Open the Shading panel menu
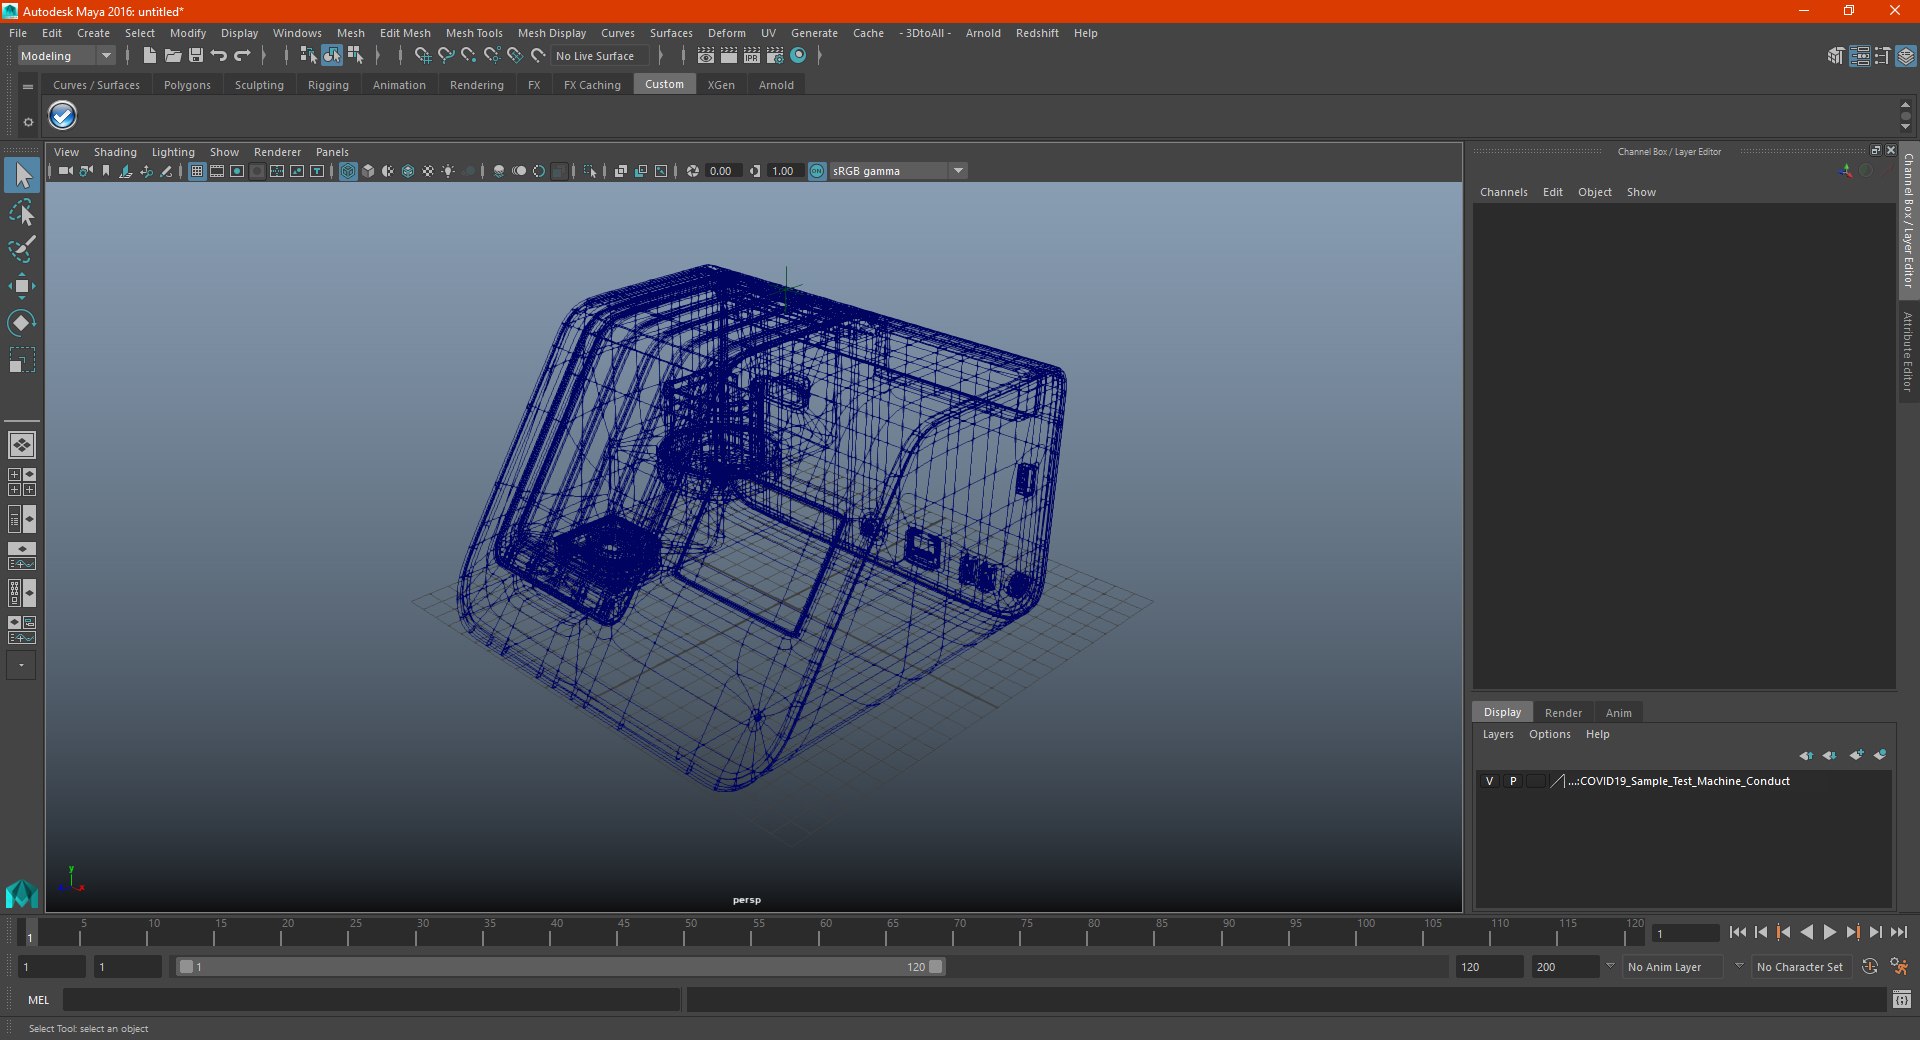Image resolution: width=1920 pixels, height=1040 pixels. 115,152
